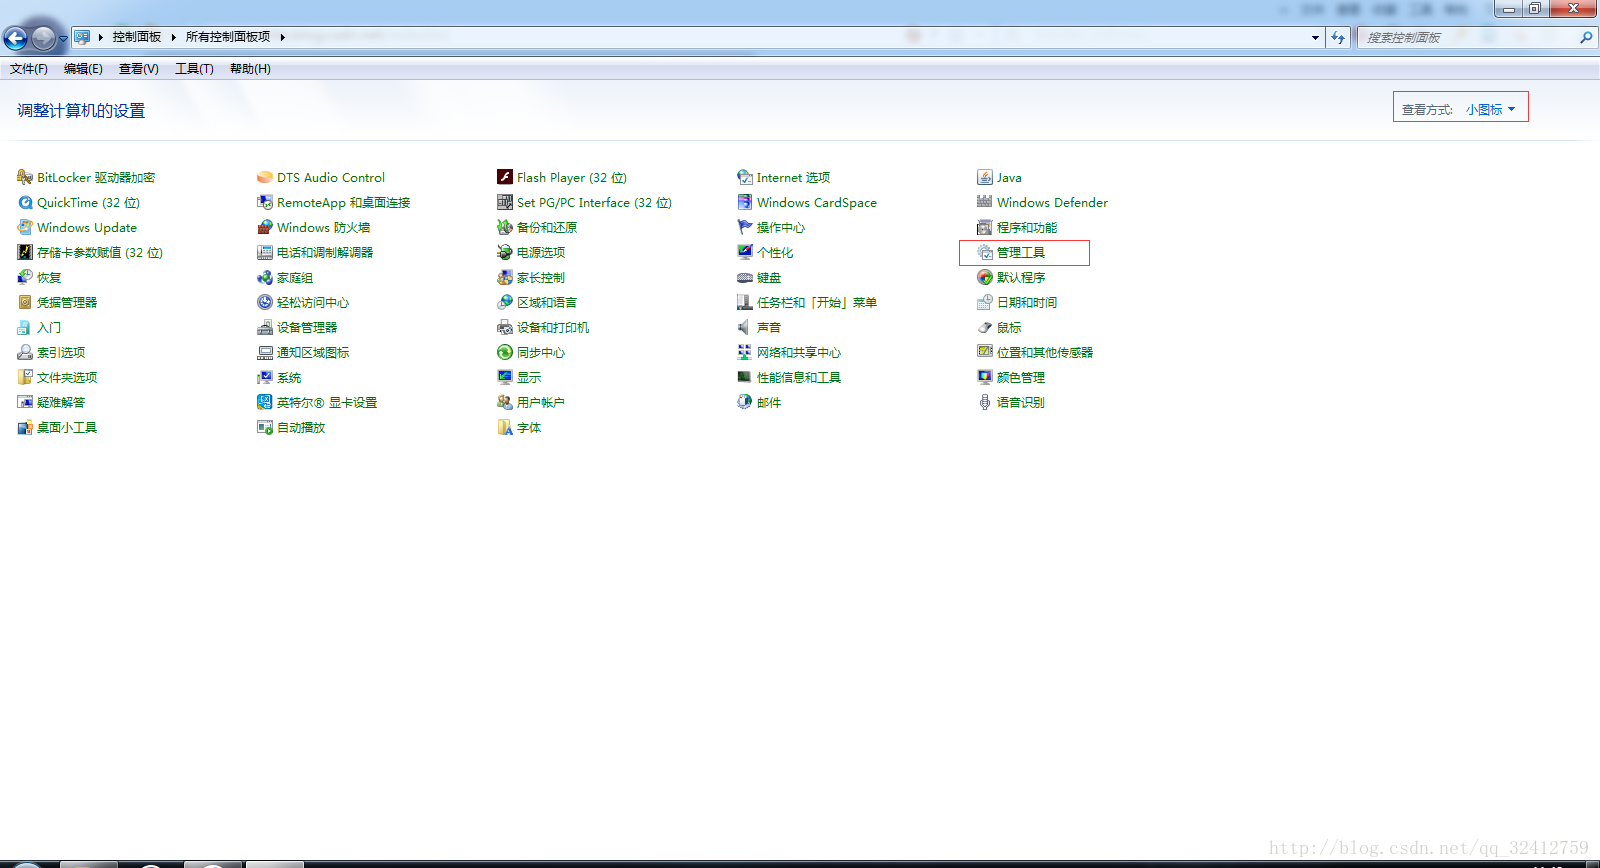Open the Windows CardSpace icon
This screenshot has height=868, width=1600.
click(745, 202)
